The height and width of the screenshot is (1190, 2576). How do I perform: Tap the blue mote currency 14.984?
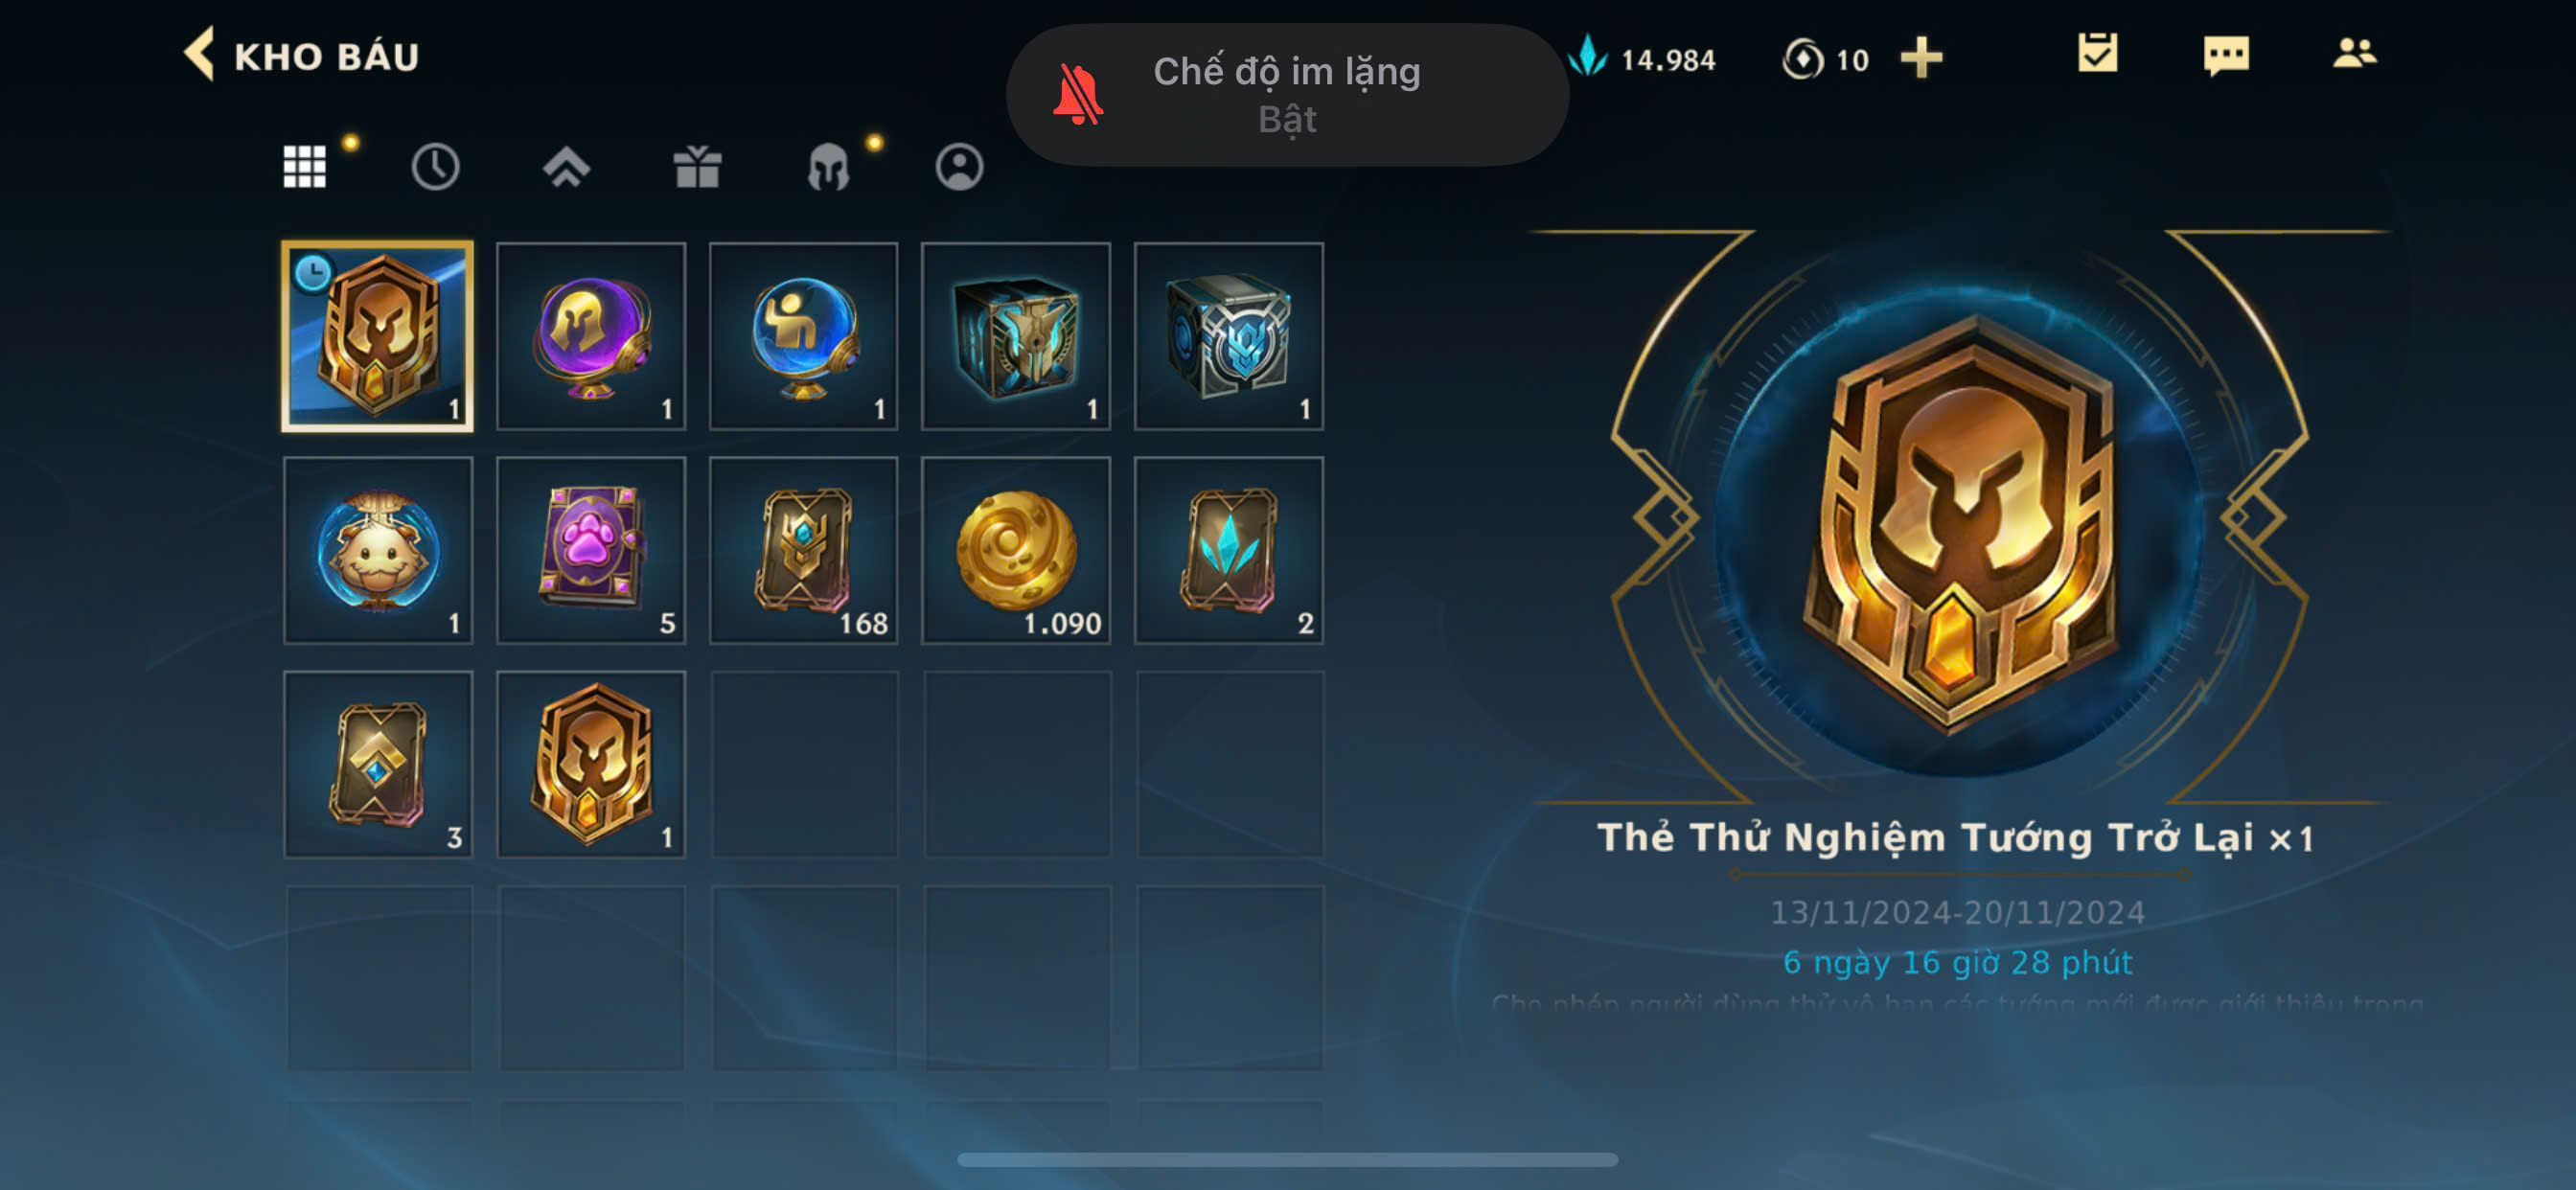click(x=1640, y=58)
